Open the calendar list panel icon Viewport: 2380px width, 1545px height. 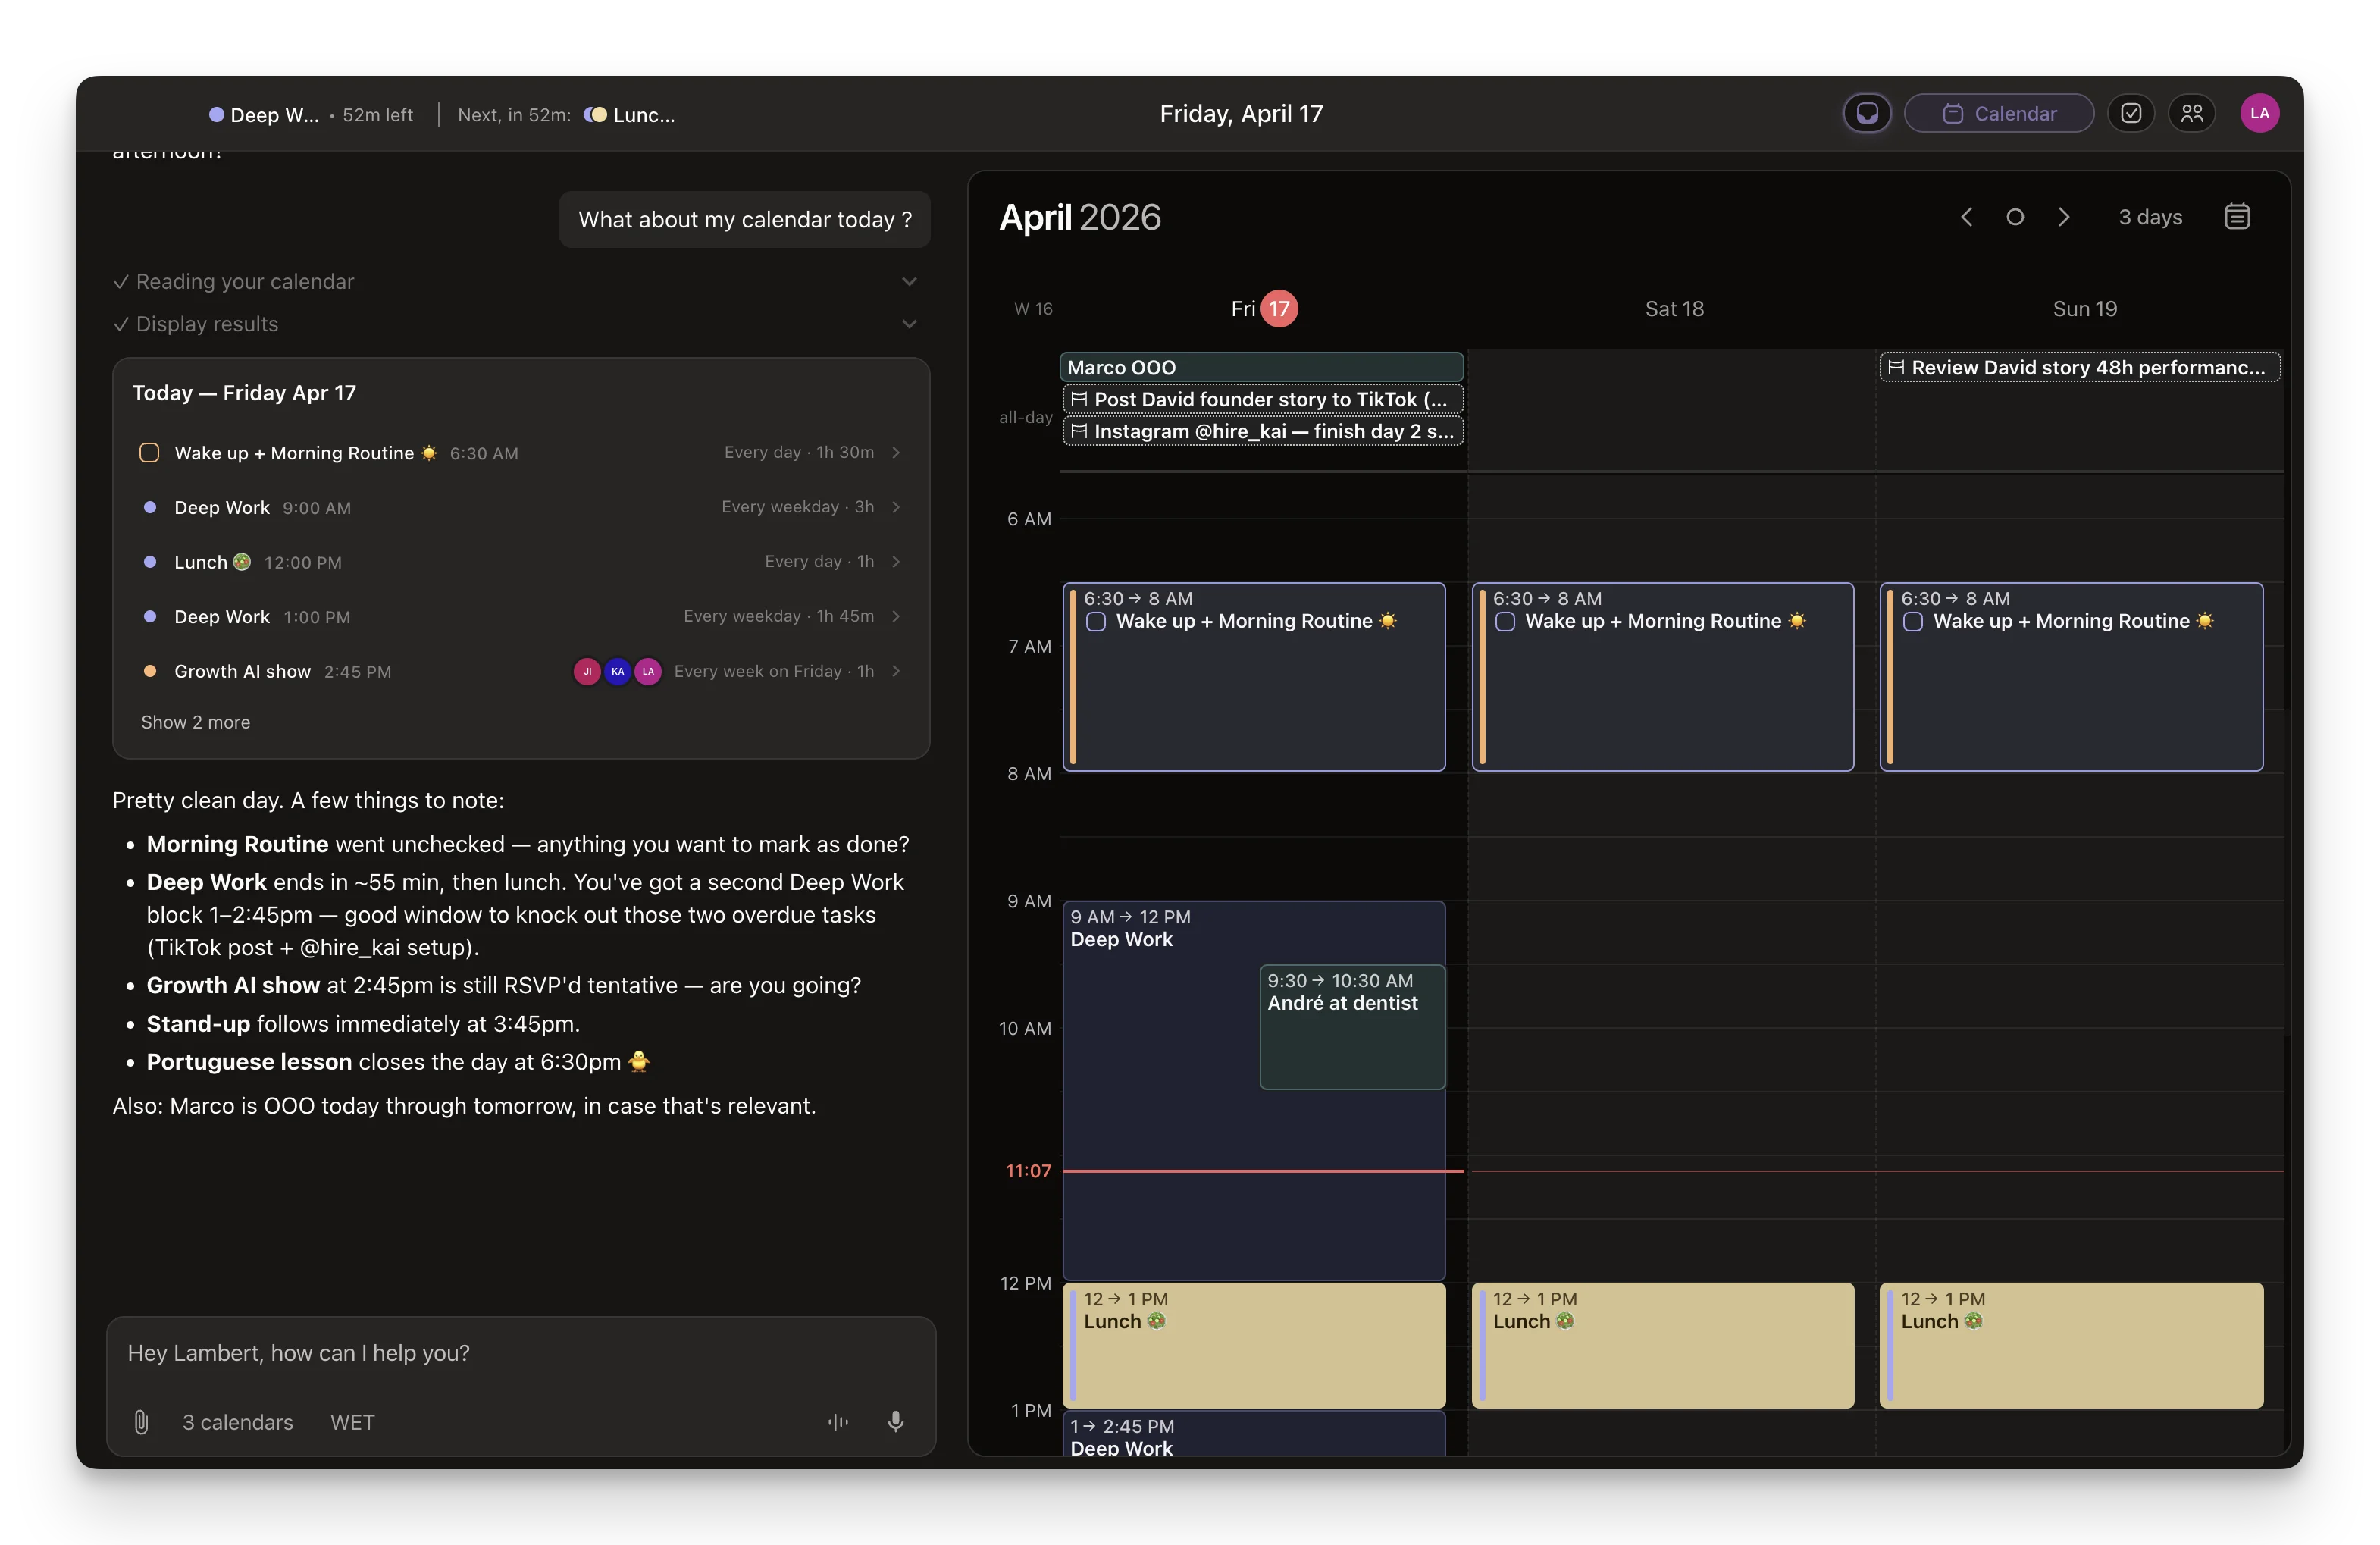[2237, 217]
